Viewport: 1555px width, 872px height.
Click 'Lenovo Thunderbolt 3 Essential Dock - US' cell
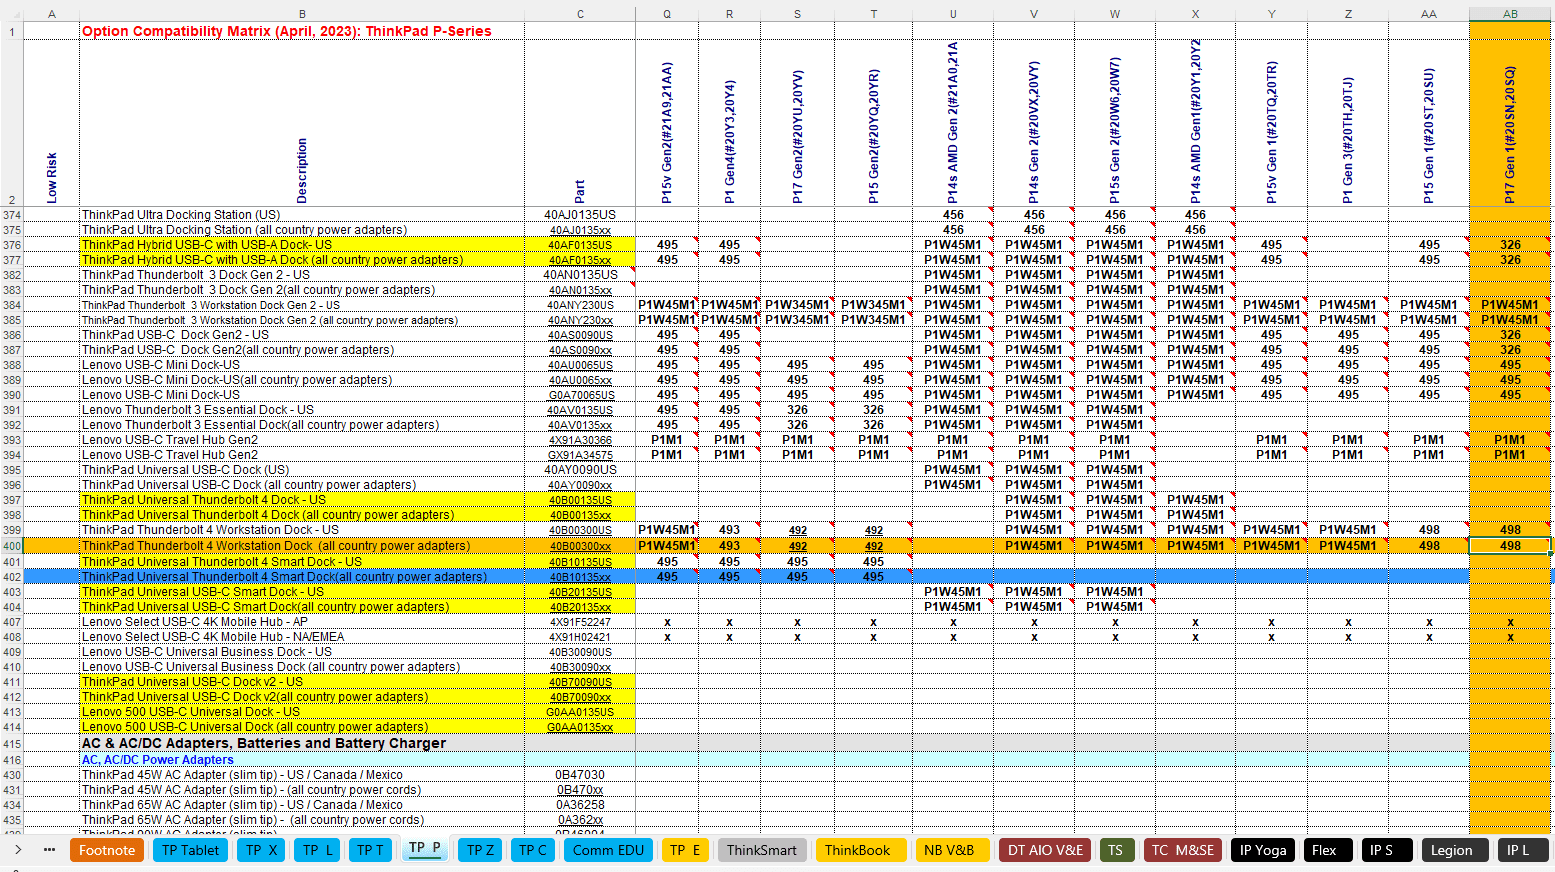[x=302, y=410]
